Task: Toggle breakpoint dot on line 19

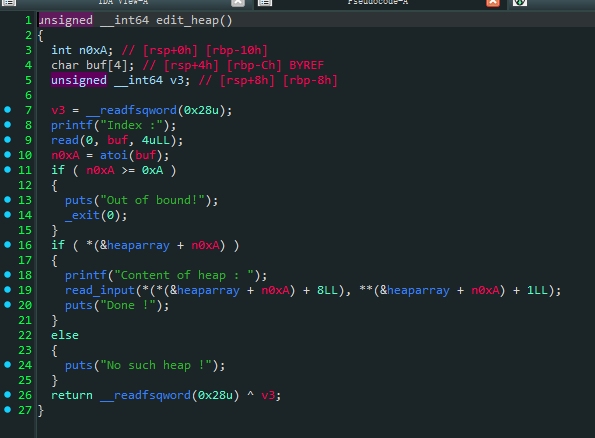Action: point(8,290)
